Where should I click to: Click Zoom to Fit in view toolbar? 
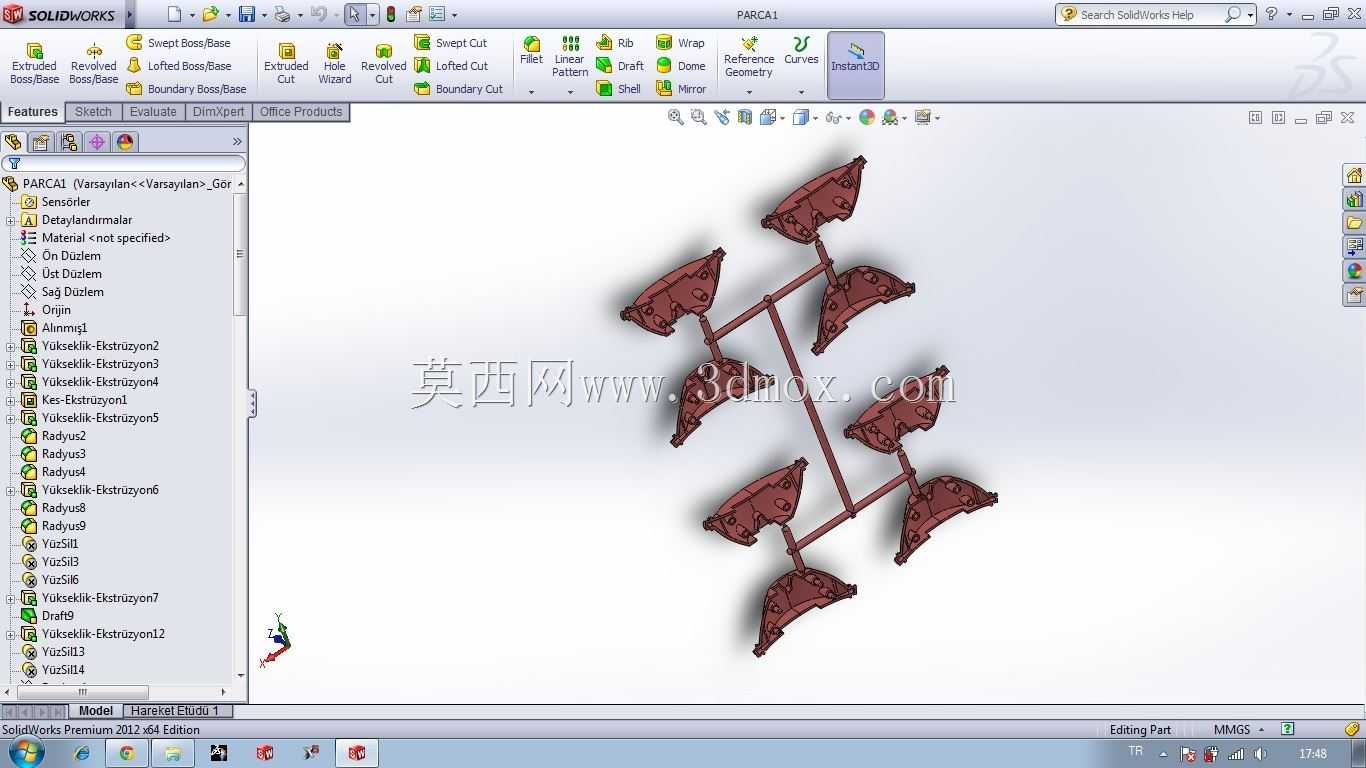coord(676,117)
